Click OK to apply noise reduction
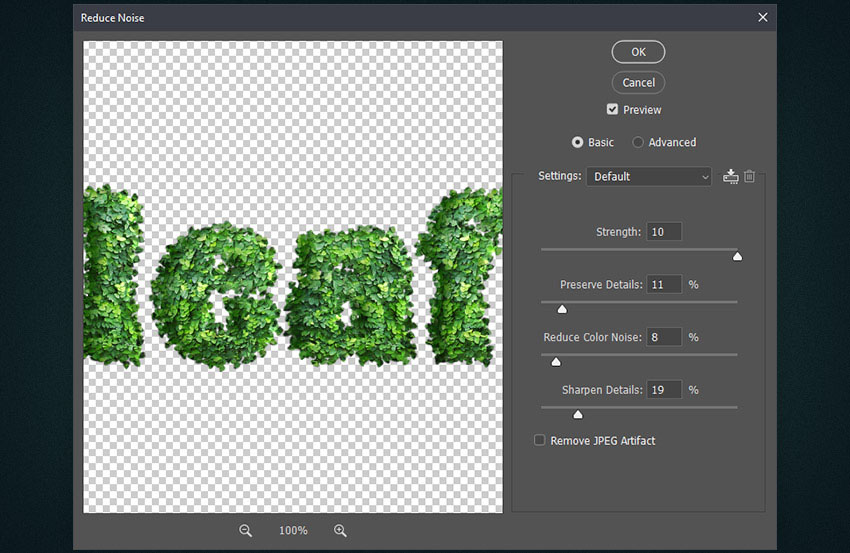This screenshot has height=553, width=850. coord(638,52)
